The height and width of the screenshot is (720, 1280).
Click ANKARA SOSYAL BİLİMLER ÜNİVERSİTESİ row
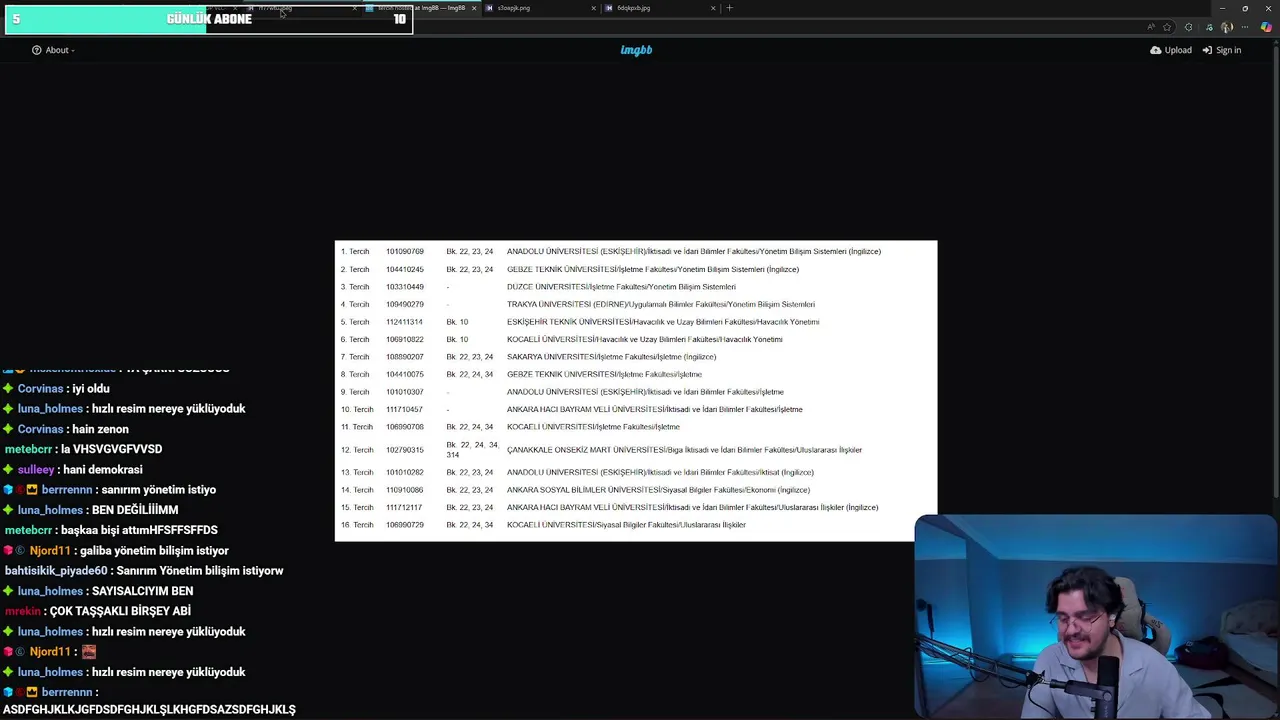tap(658, 490)
